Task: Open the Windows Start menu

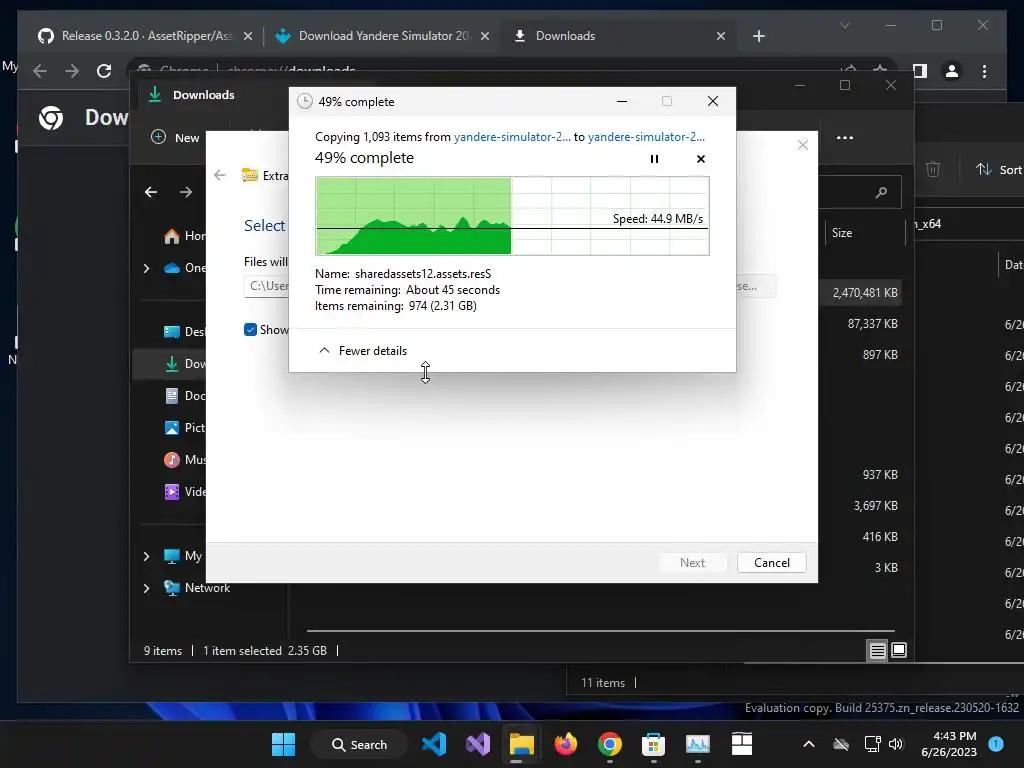Action: coord(283,744)
